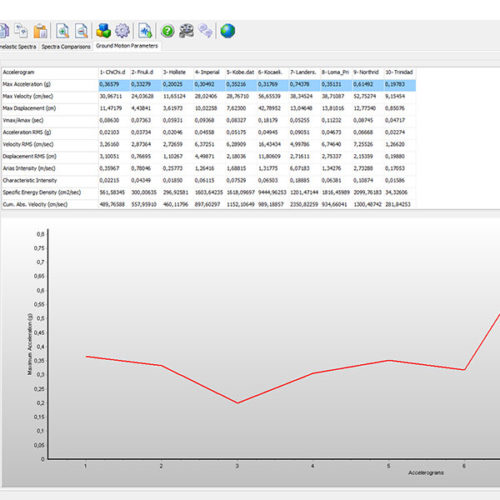Click the paste clipboard toolbar icon
Image resolution: width=500 pixels, height=500 pixels.
pyautogui.click(x=40, y=31)
